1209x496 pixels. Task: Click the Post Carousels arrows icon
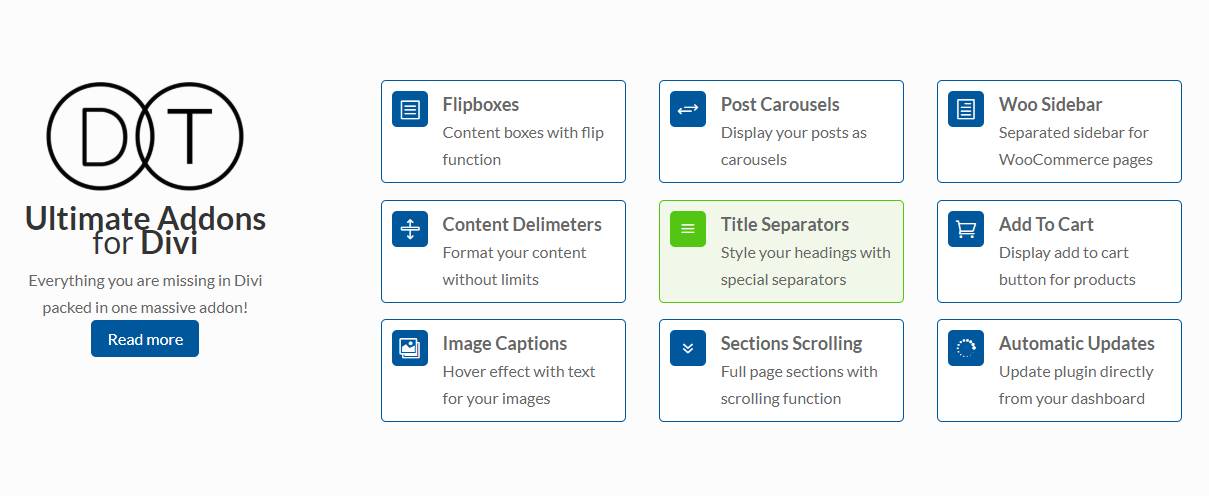click(688, 109)
